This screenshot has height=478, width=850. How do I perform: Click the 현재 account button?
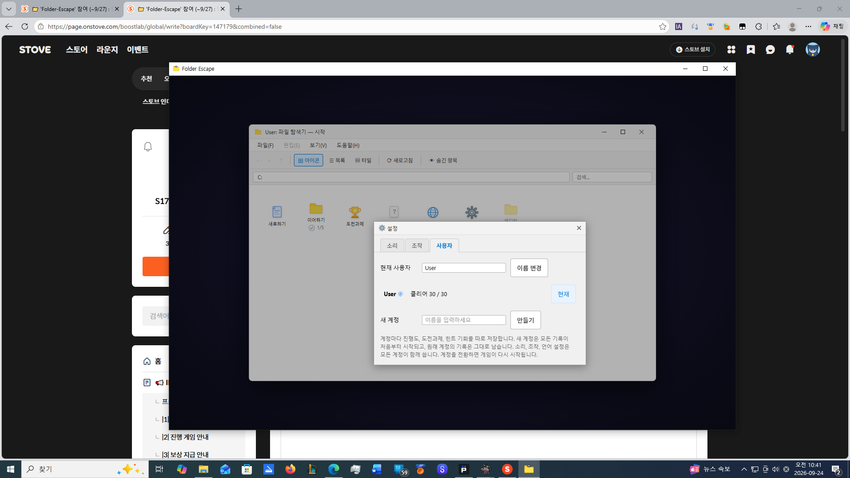click(563, 294)
